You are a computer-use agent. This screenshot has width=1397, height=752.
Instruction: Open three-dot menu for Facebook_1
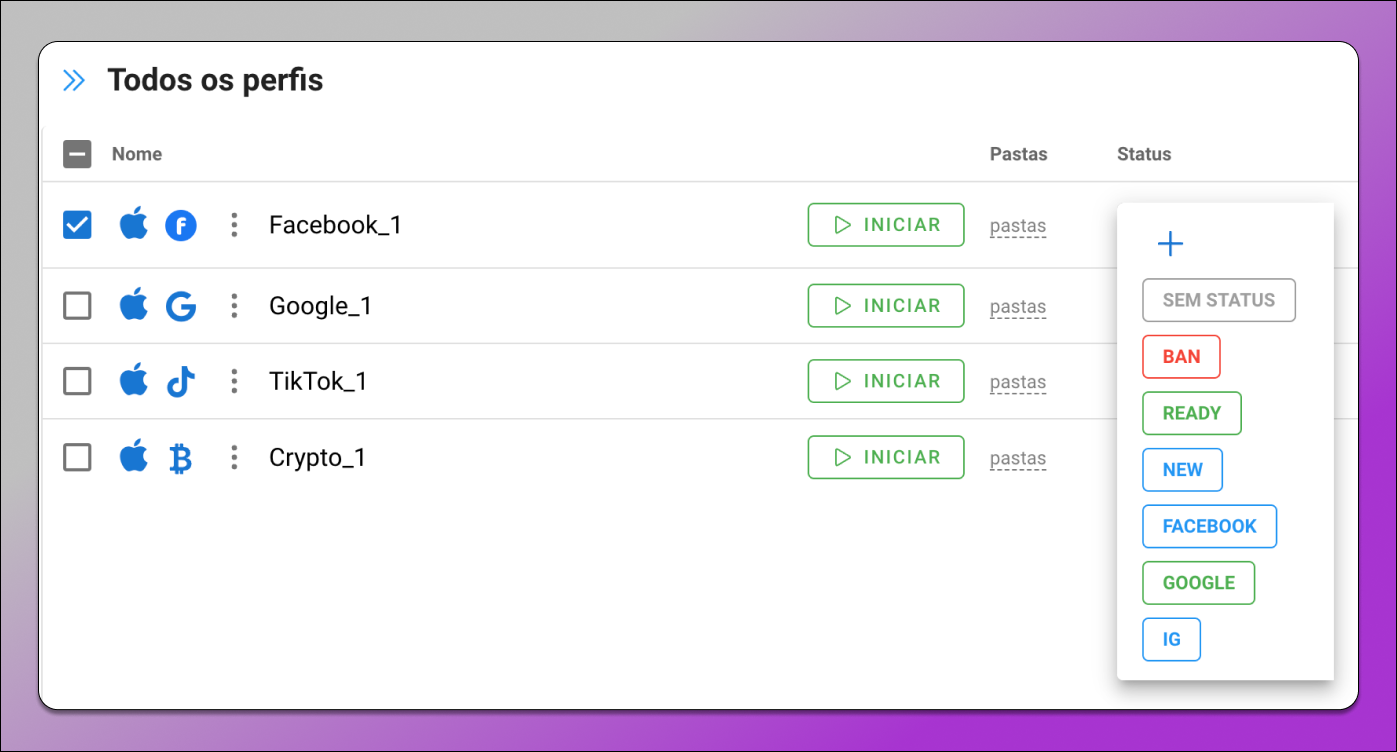point(234,225)
